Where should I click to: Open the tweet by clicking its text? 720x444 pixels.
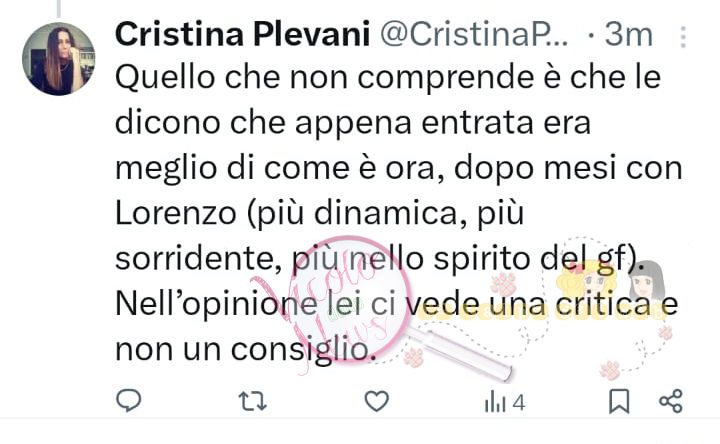(399, 213)
